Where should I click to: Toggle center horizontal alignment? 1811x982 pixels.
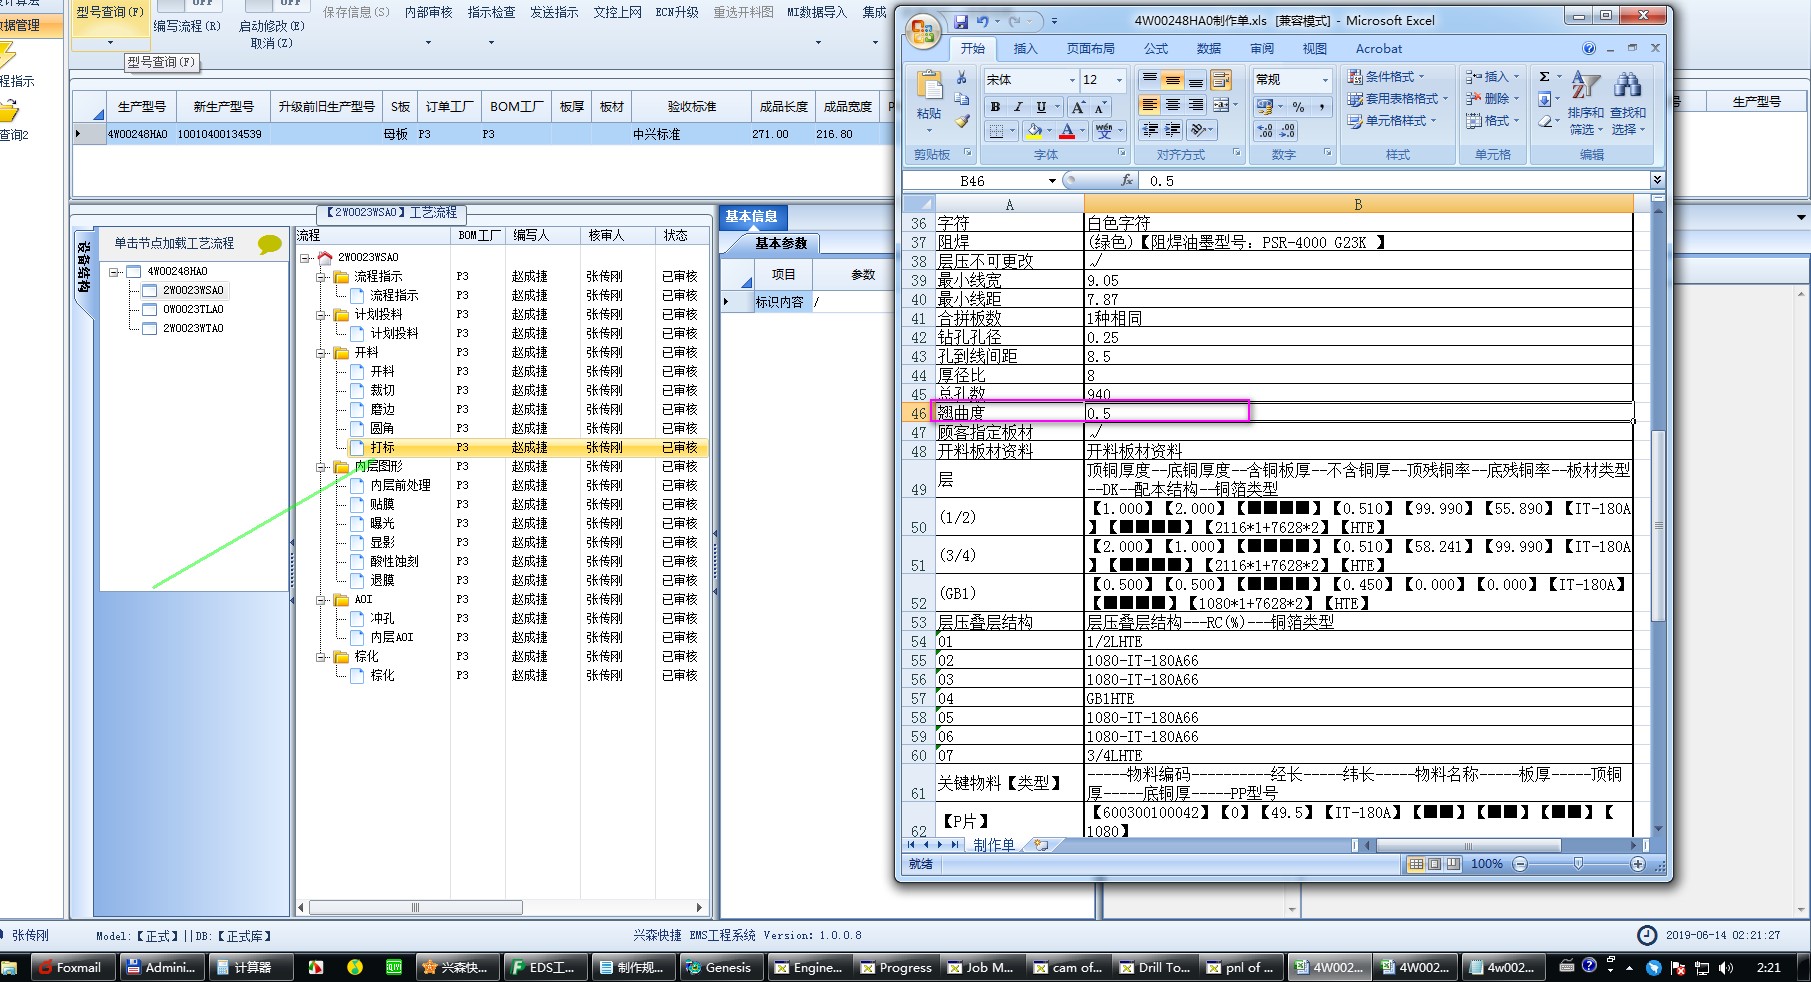pos(1172,105)
